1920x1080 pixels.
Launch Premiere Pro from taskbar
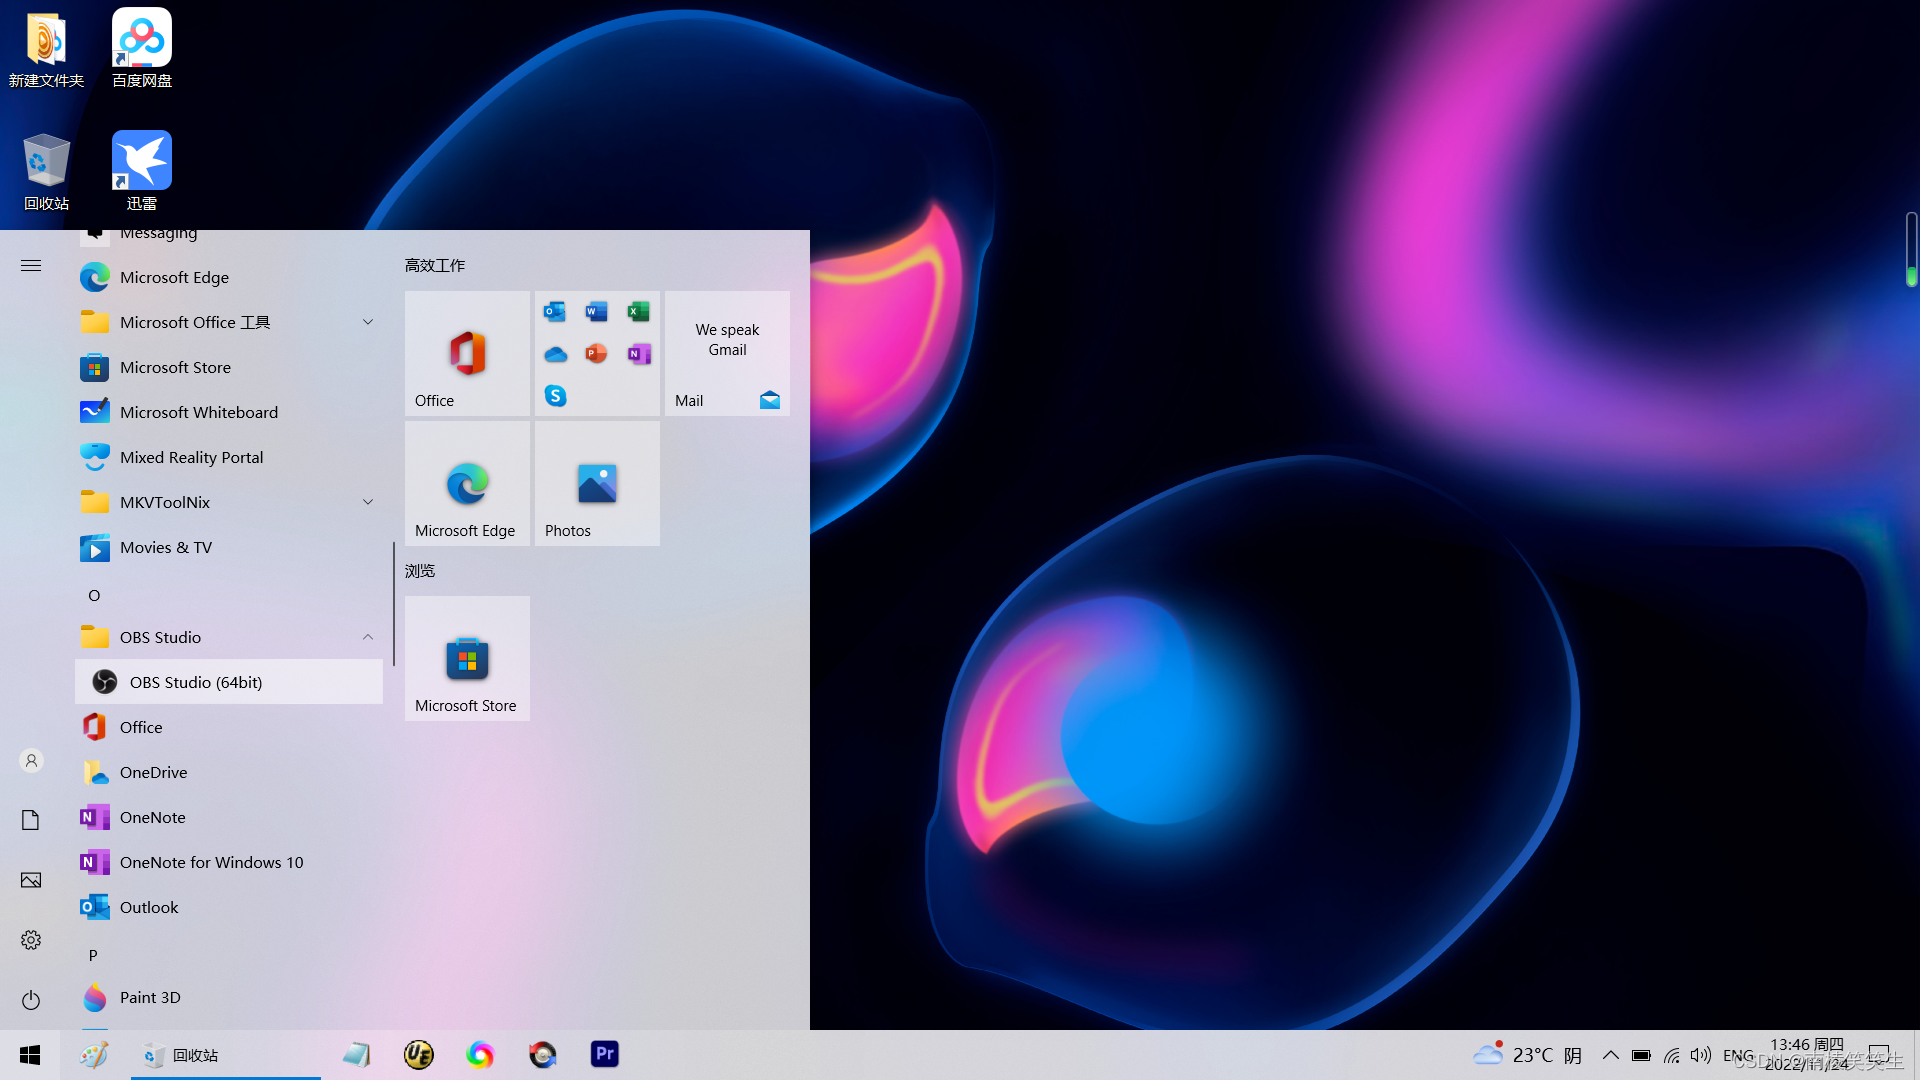click(x=605, y=1055)
